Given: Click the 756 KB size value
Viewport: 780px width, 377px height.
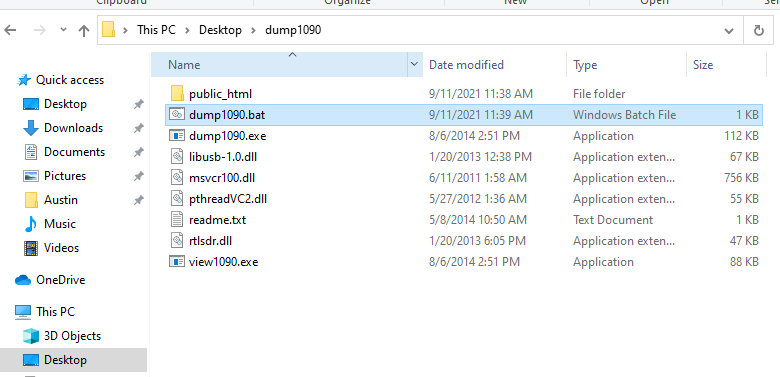Looking at the screenshot, I should pos(741,178).
